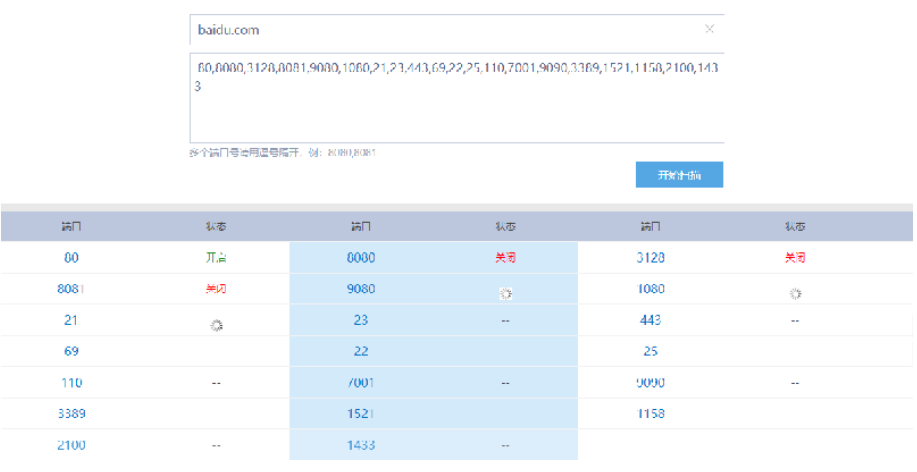This screenshot has width=917, height=472.
Task: Select port 7001 cell
Action: point(361,383)
